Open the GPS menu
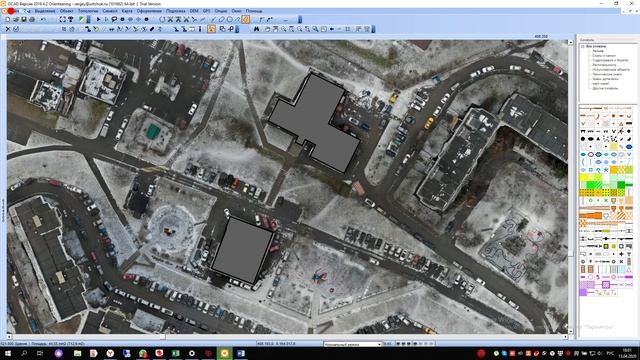 (207, 11)
